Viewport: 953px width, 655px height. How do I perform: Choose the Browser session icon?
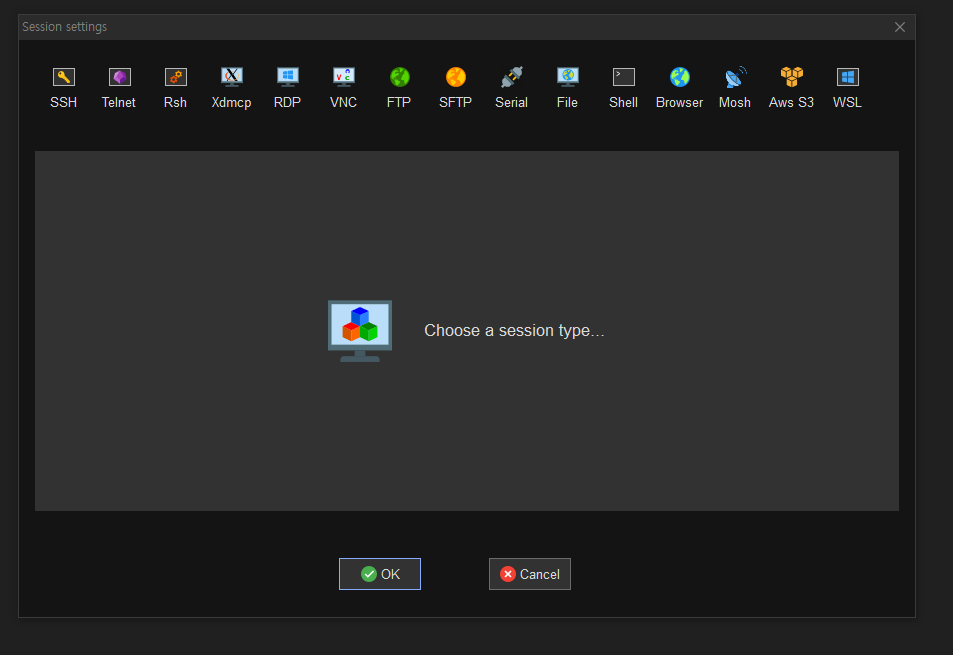tap(679, 88)
